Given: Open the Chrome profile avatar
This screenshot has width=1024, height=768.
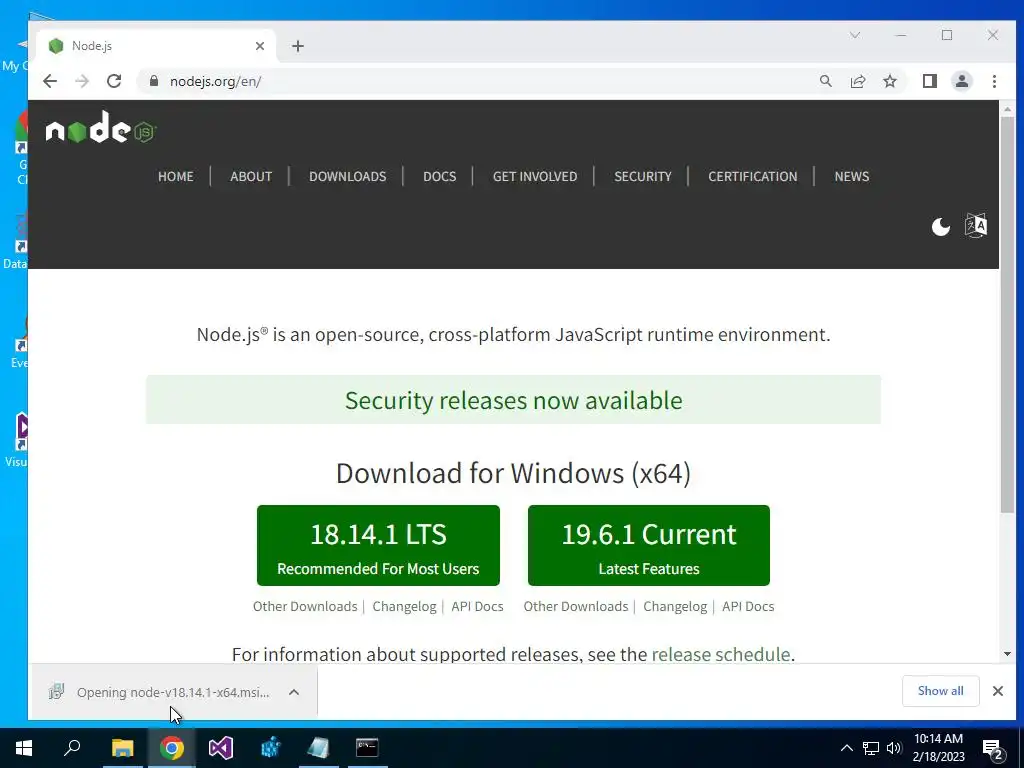Looking at the screenshot, I should [961, 81].
